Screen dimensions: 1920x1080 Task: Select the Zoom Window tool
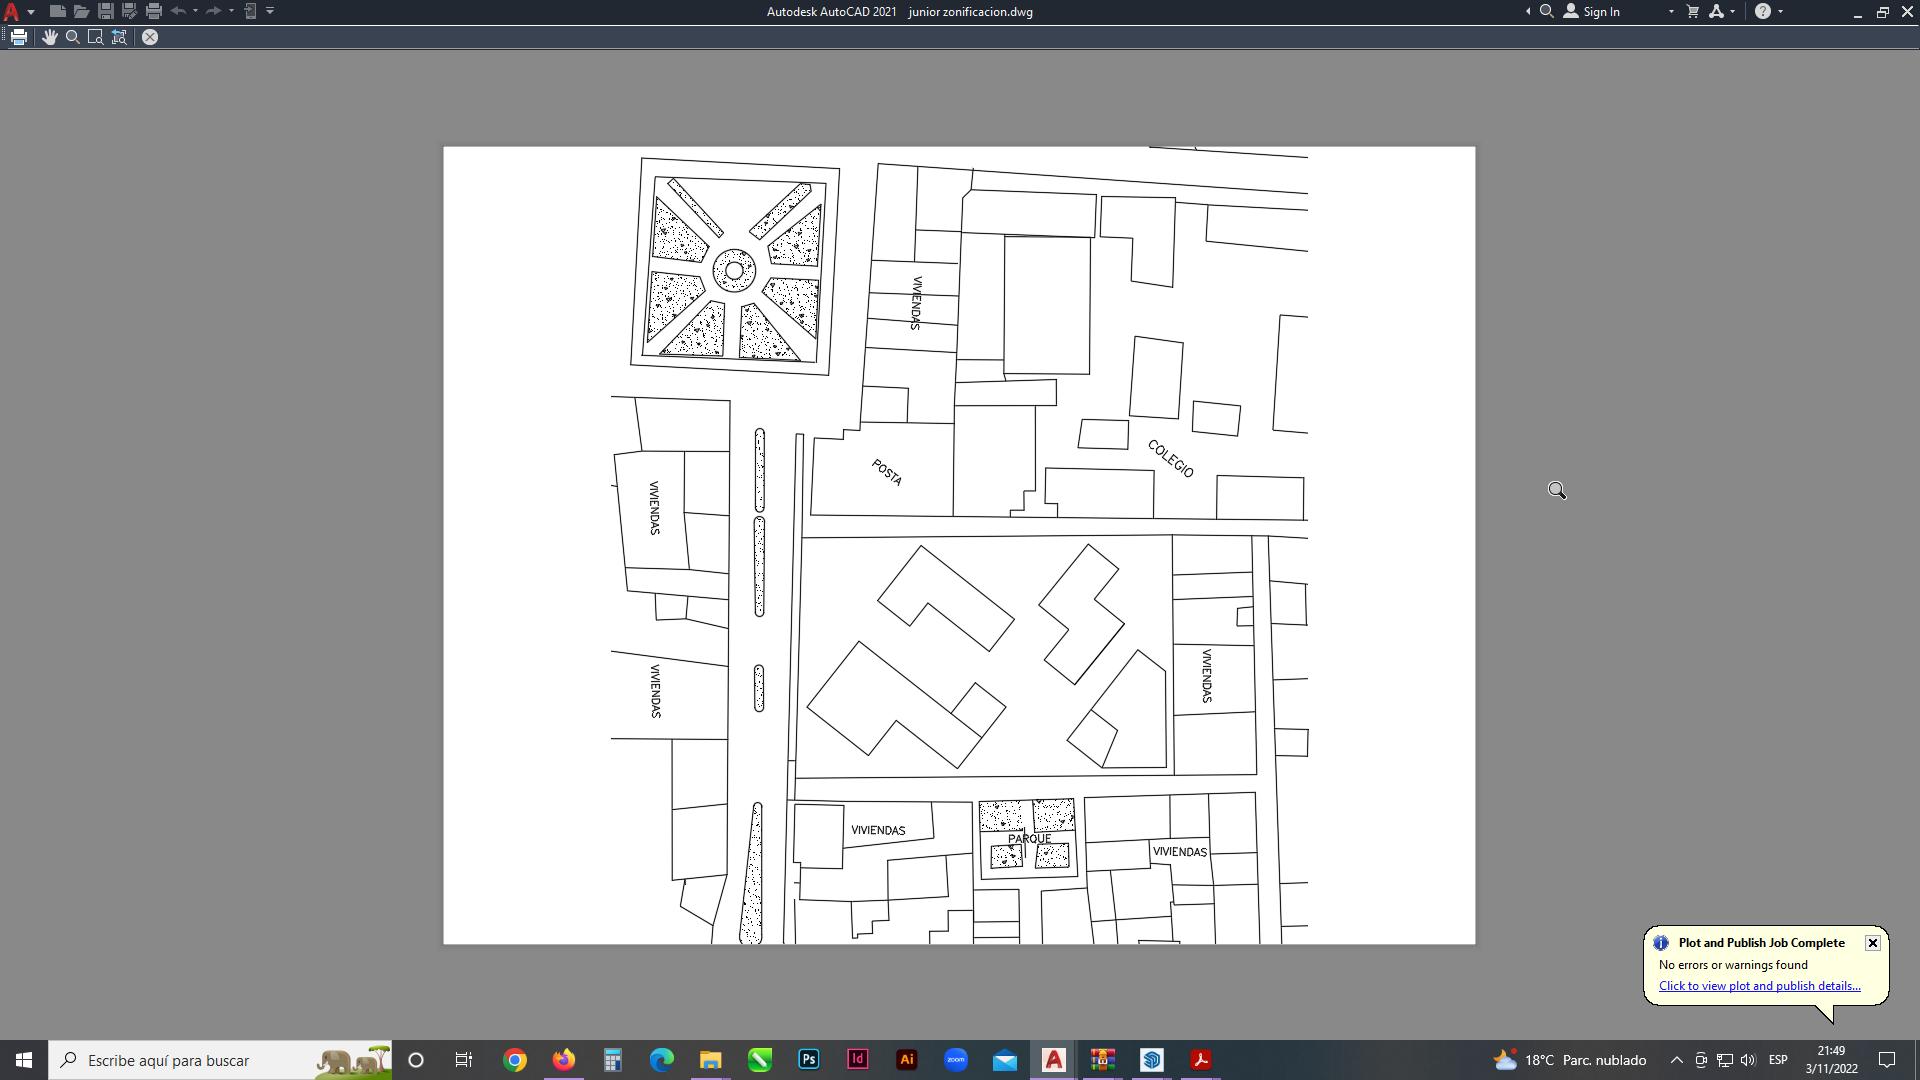[96, 37]
